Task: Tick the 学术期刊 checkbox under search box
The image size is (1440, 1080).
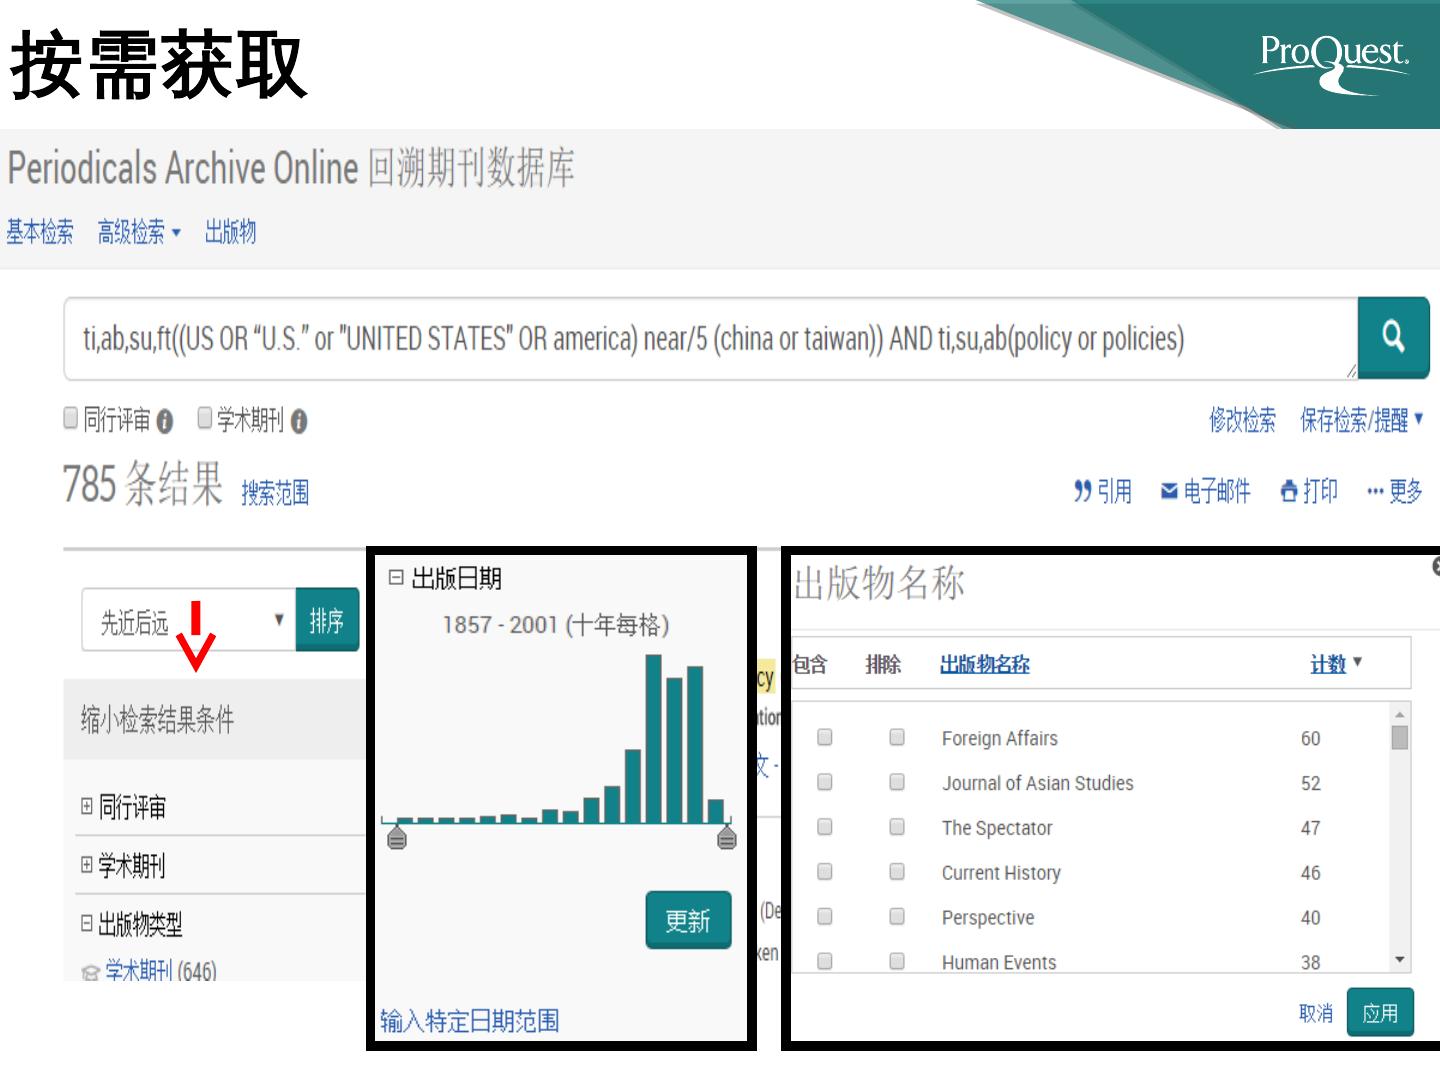Action: point(205,417)
